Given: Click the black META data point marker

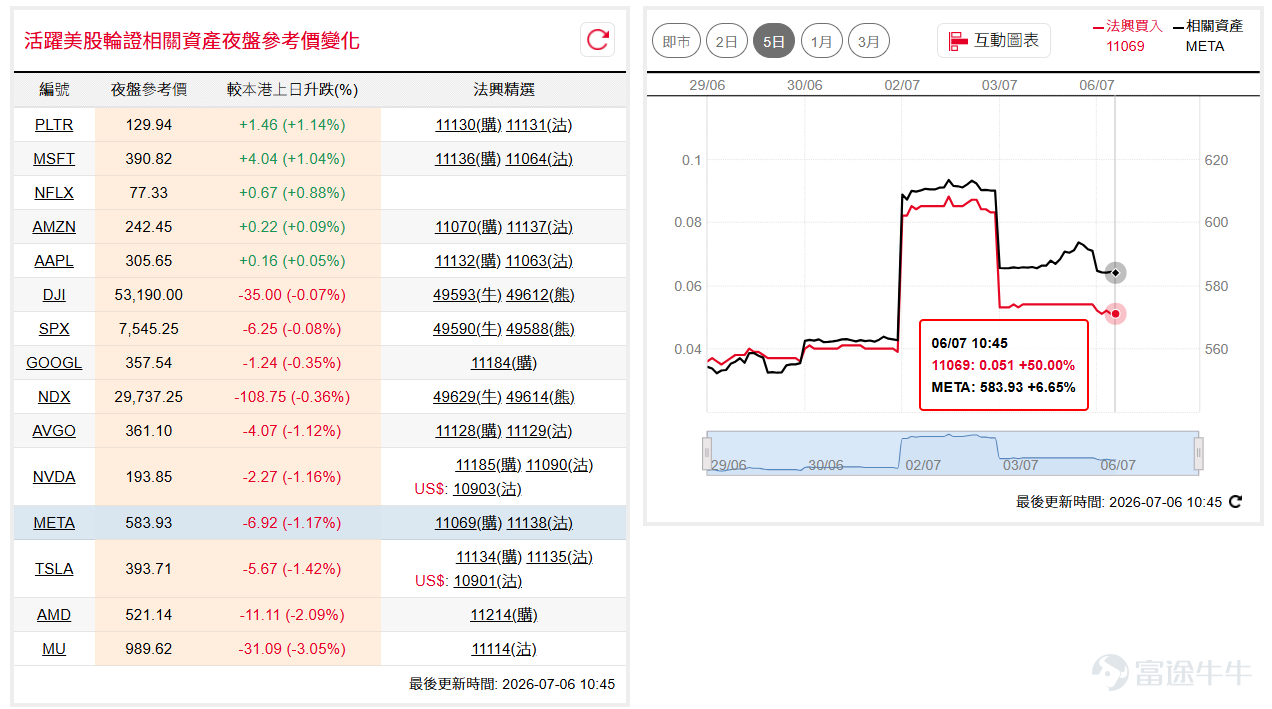Looking at the screenshot, I should pos(1115,272).
